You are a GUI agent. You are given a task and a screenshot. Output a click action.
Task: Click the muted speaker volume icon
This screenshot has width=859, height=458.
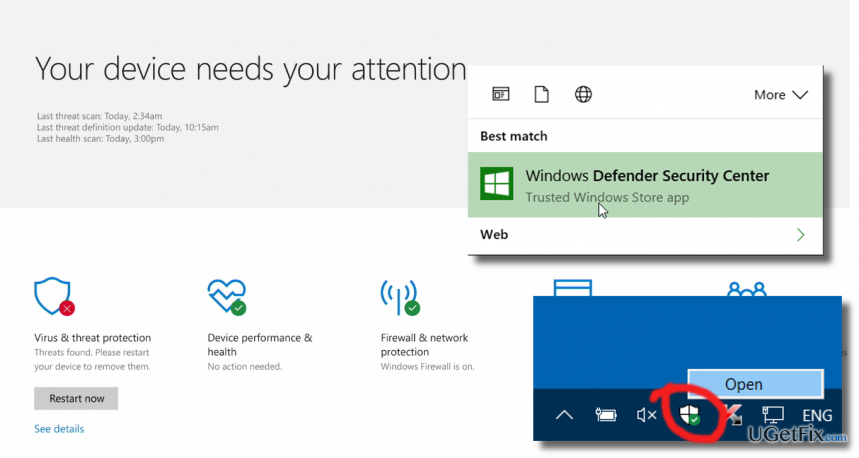(x=646, y=415)
